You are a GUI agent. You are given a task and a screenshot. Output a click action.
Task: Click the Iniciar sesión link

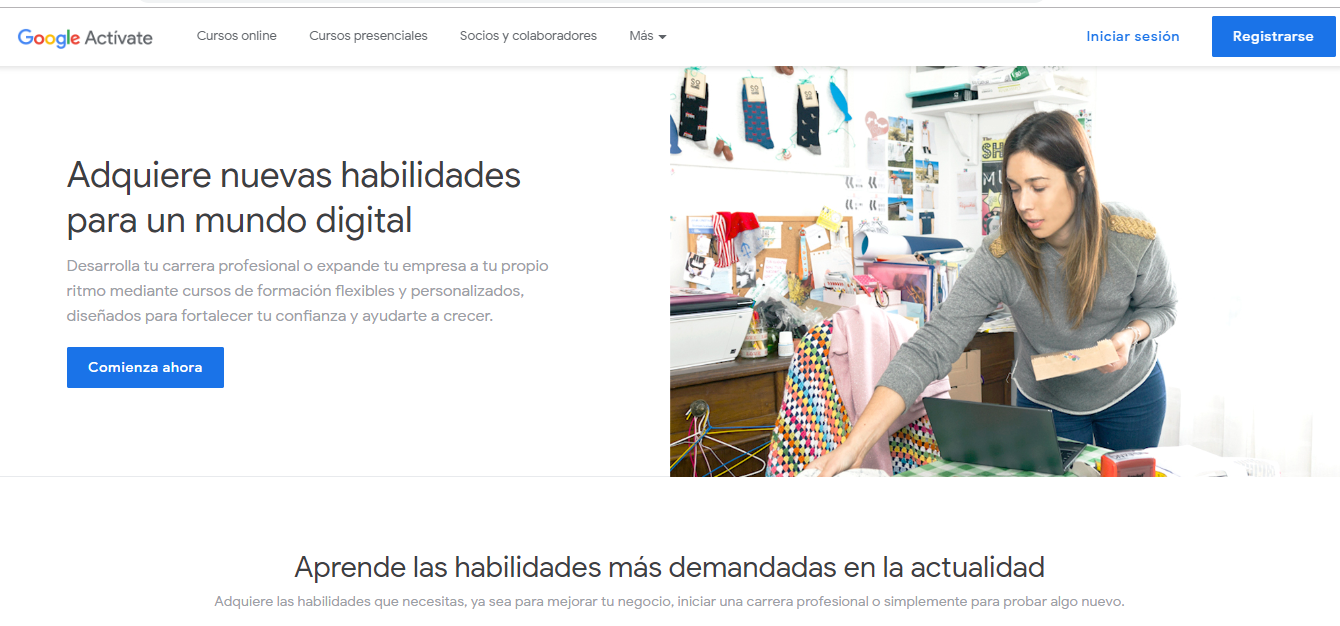pyautogui.click(x=1133, y=36)
